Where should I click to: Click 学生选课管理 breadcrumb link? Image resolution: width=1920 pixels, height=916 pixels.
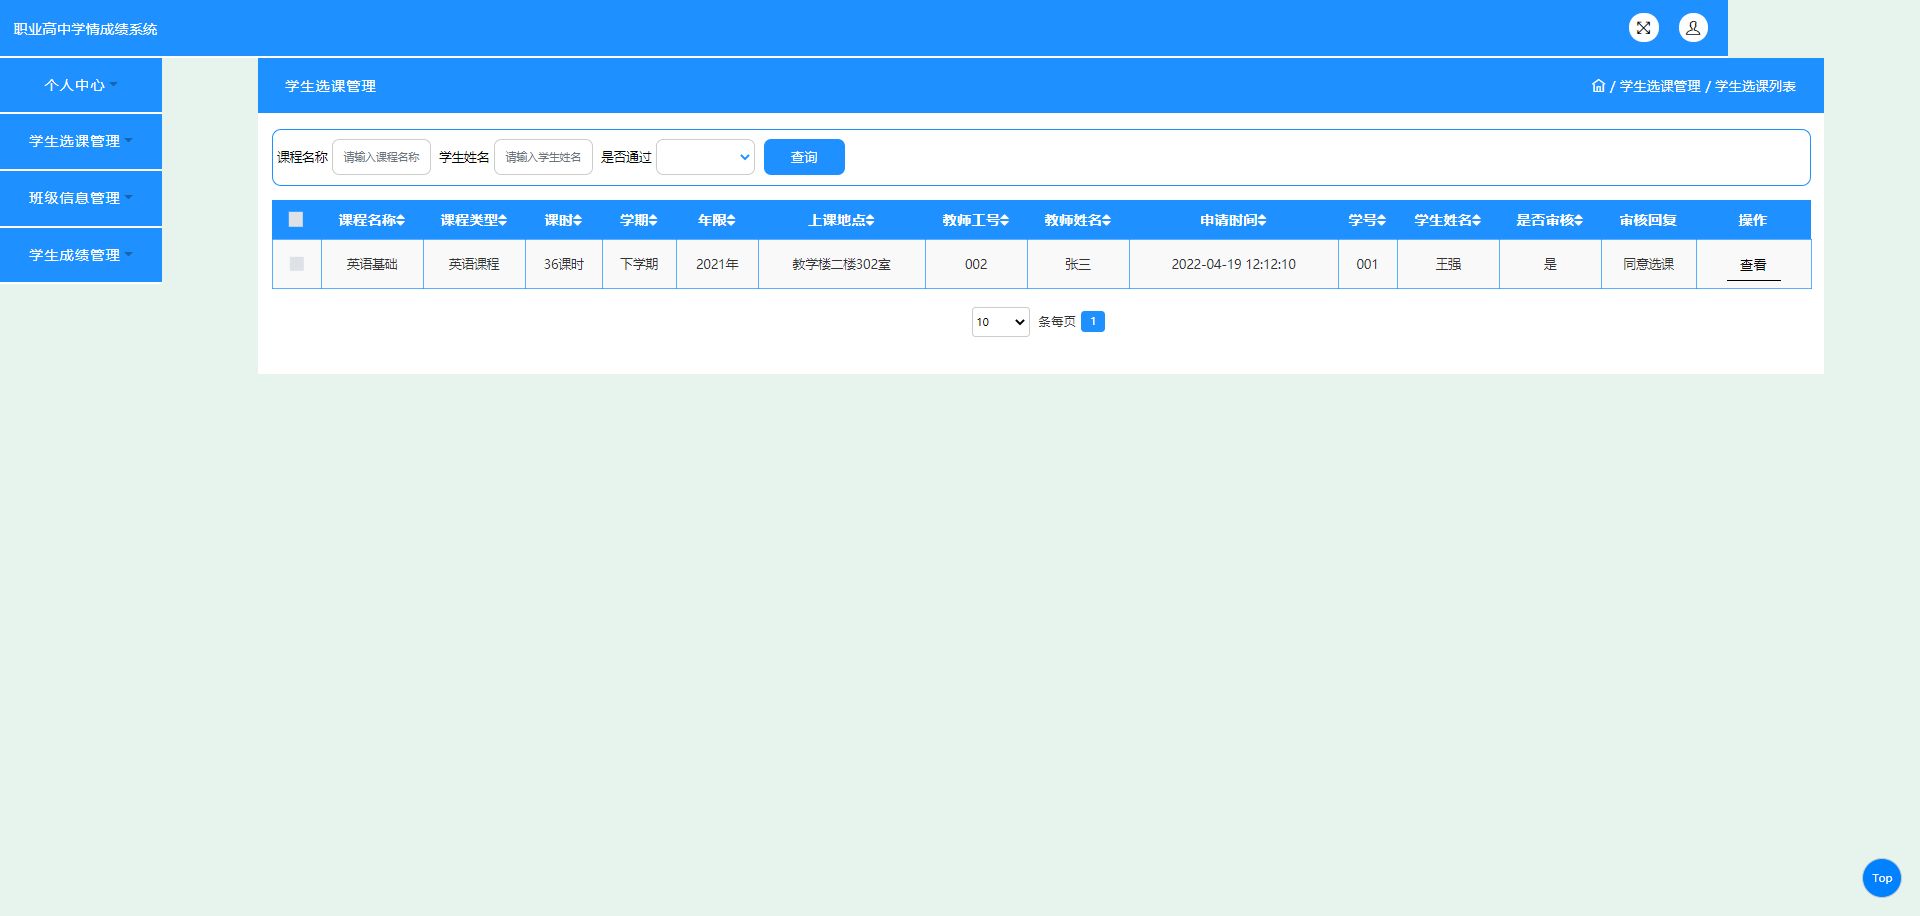pyautogui.click(x=1660, y=86)
